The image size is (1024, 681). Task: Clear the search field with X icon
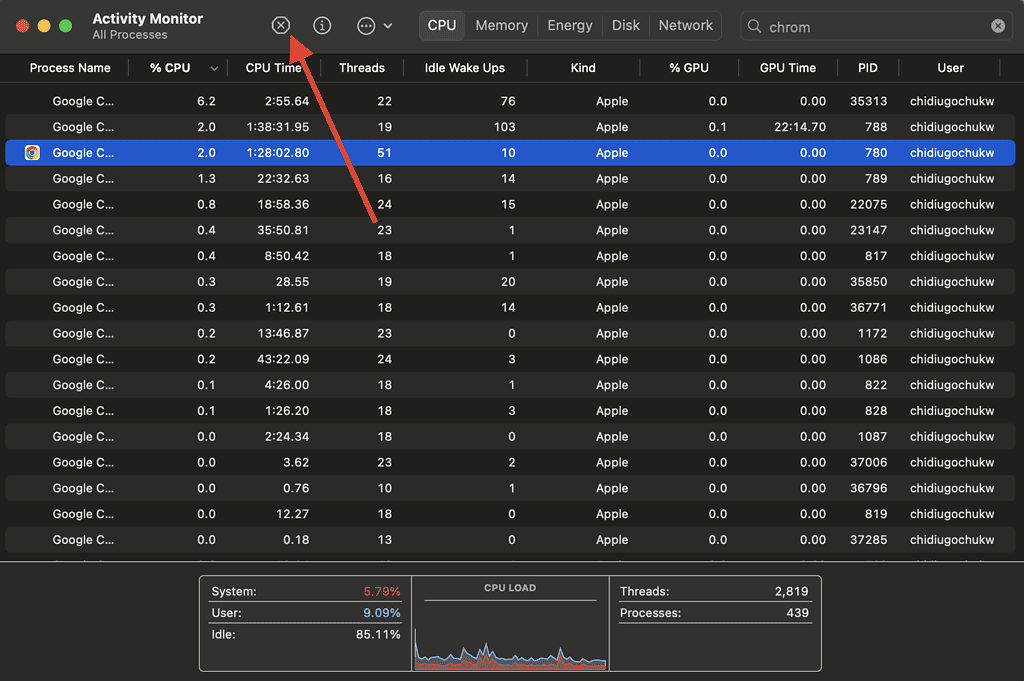[998, 27]
